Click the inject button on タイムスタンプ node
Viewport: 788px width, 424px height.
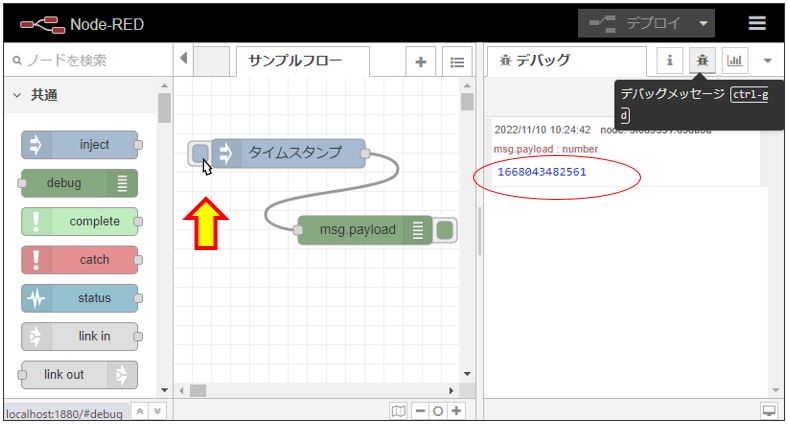pos(199,153)
